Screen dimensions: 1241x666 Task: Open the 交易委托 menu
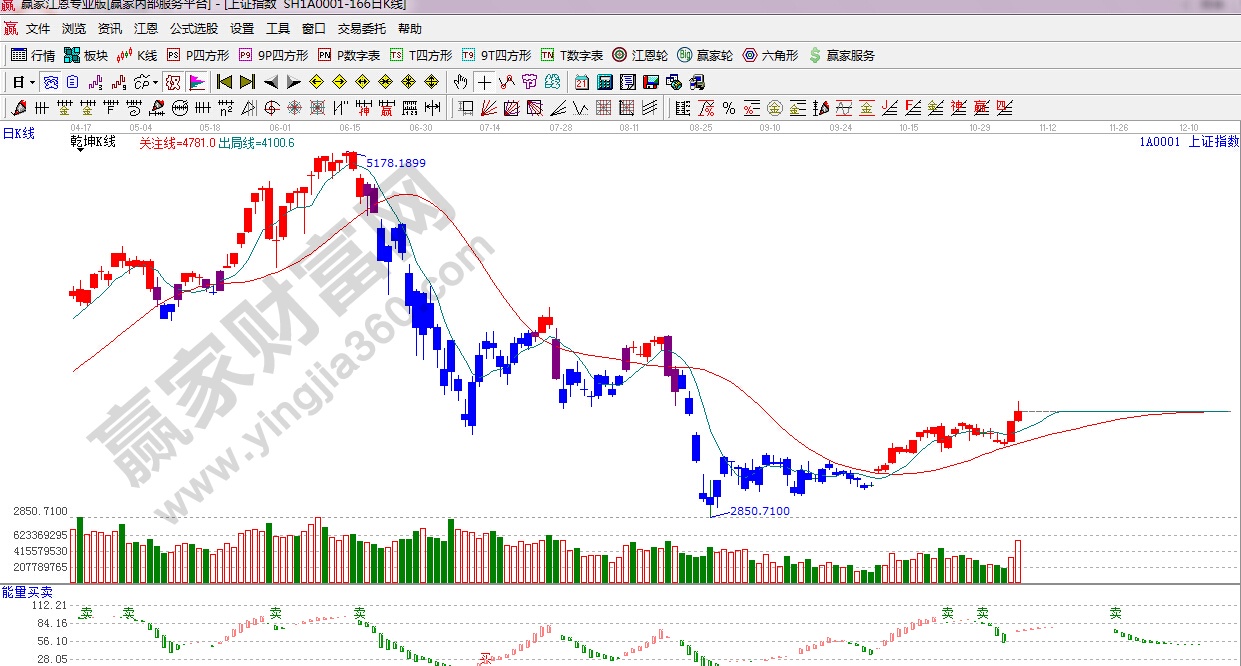361,29
